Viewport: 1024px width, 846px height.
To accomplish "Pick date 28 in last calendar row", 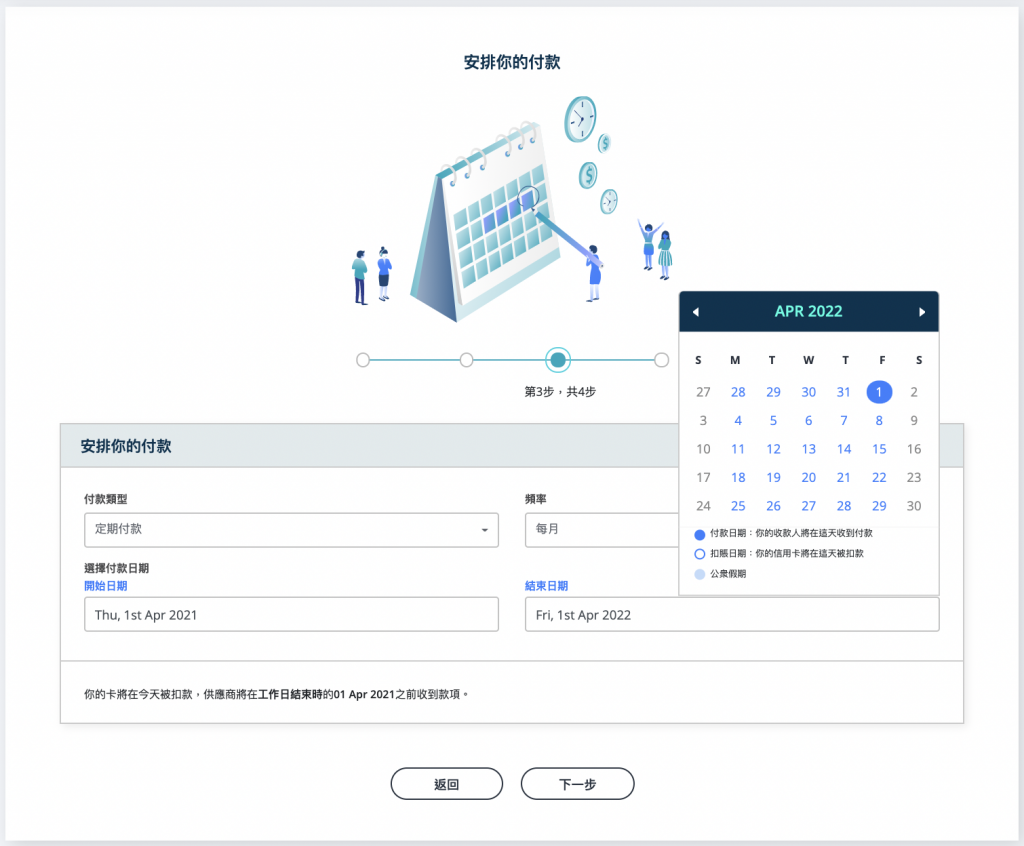I will click(844, 506).
